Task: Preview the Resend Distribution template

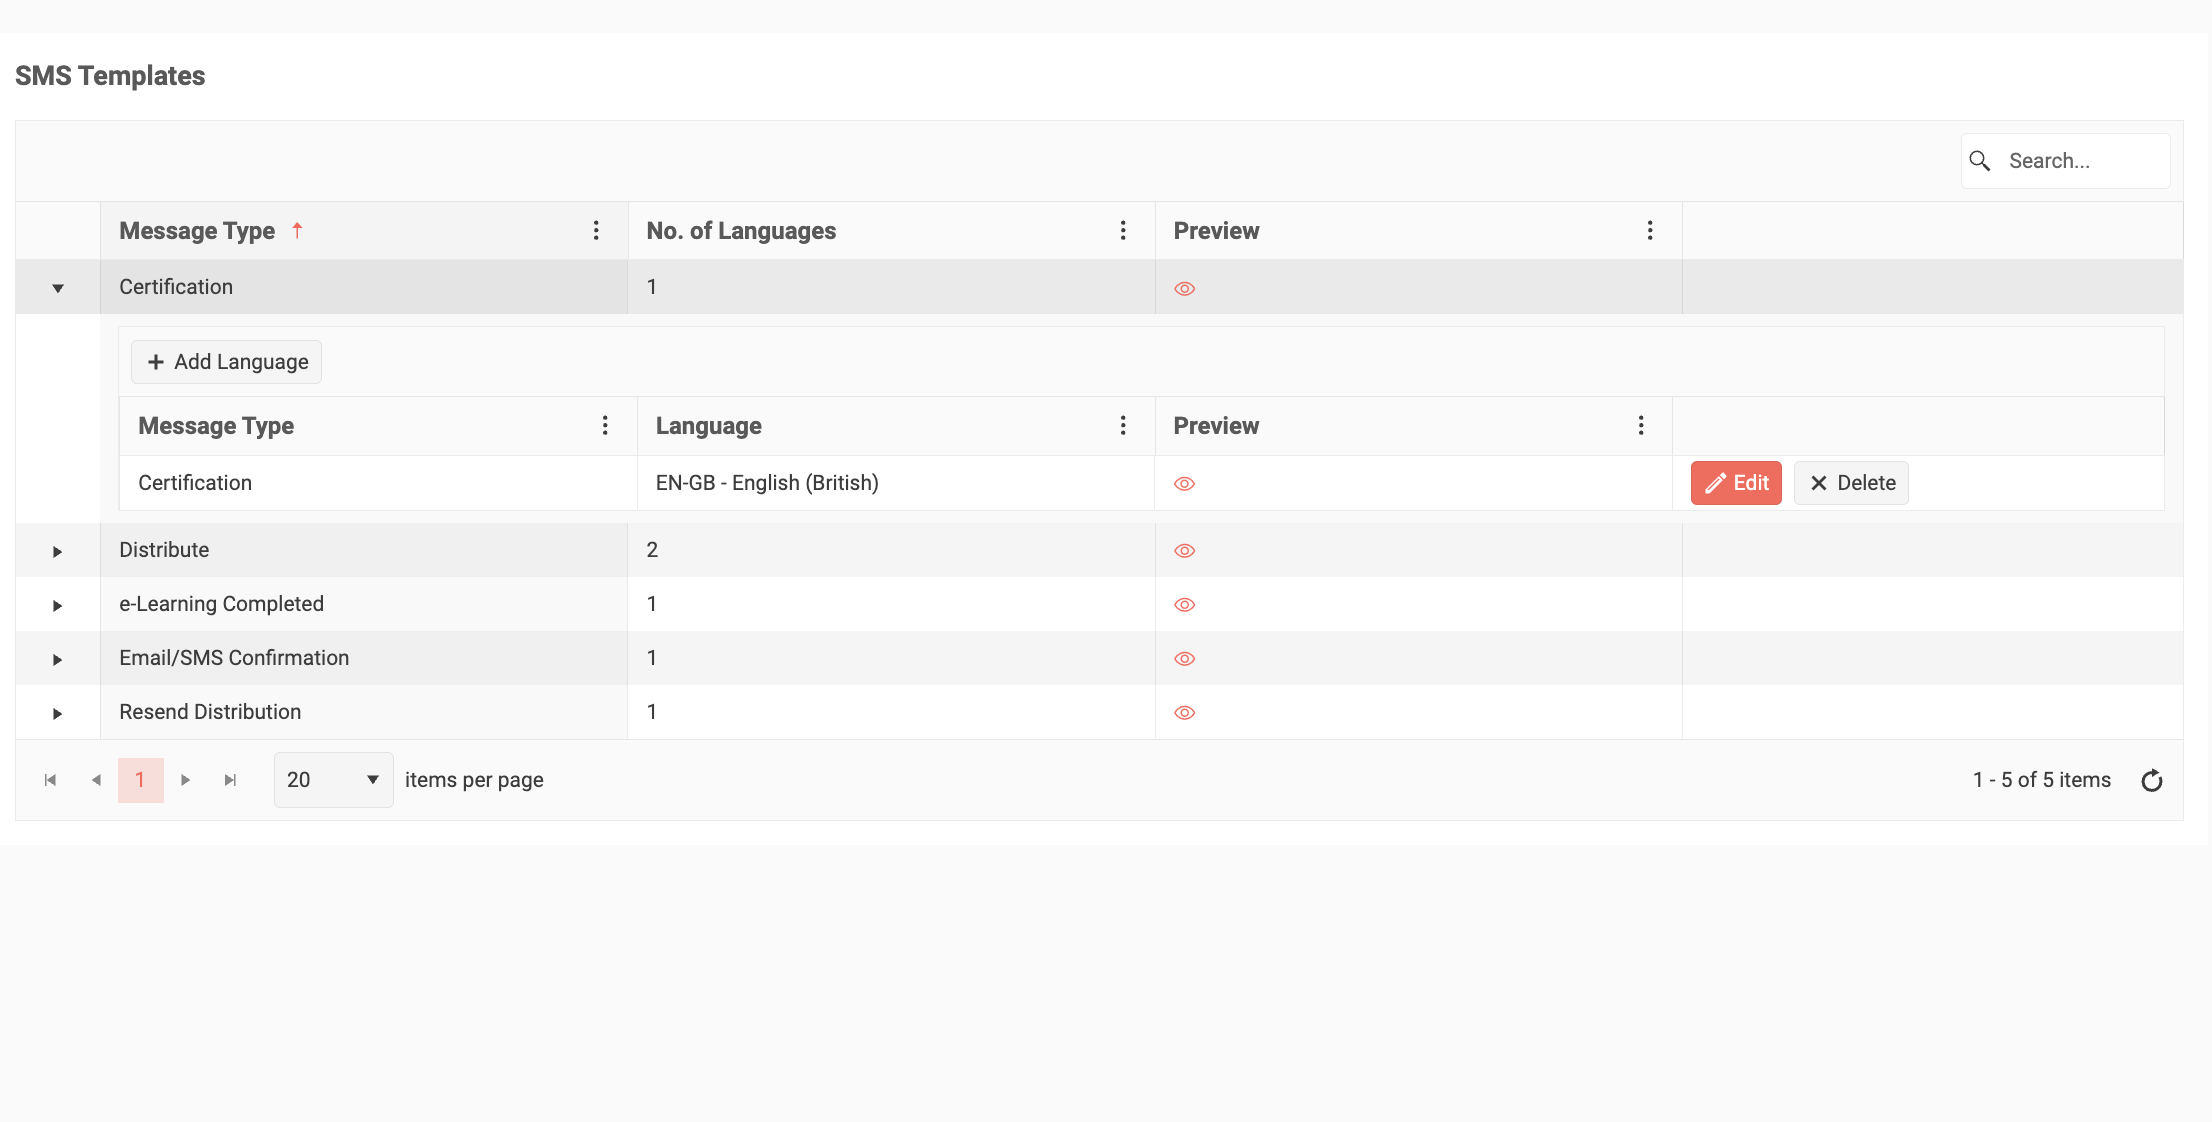Action: tap(1185, 713)
